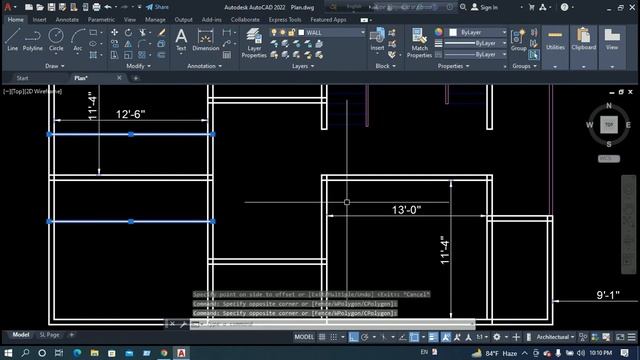Expand the Properties panel
The image size is (640, 360).
[453, 66]
